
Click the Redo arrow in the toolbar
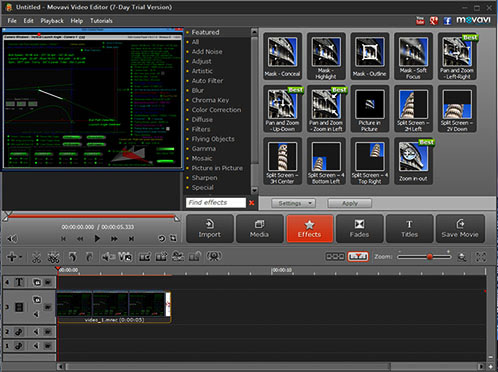click(x=89, y=257)
